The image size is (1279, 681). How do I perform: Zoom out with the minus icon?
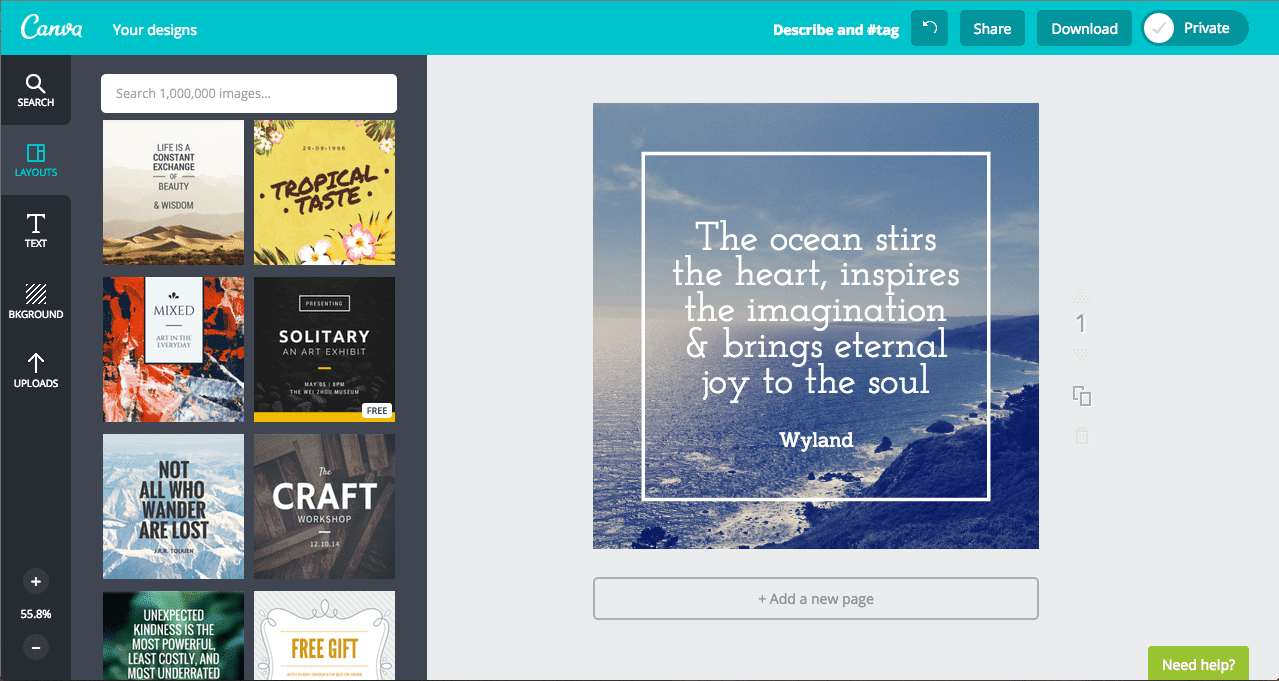[35, 647]
